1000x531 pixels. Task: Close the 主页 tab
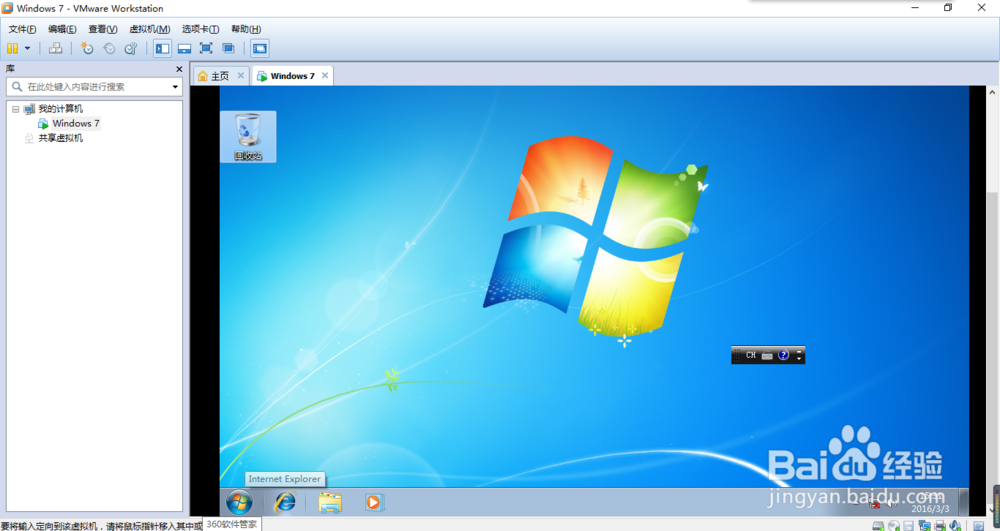(x=240, y=76)
